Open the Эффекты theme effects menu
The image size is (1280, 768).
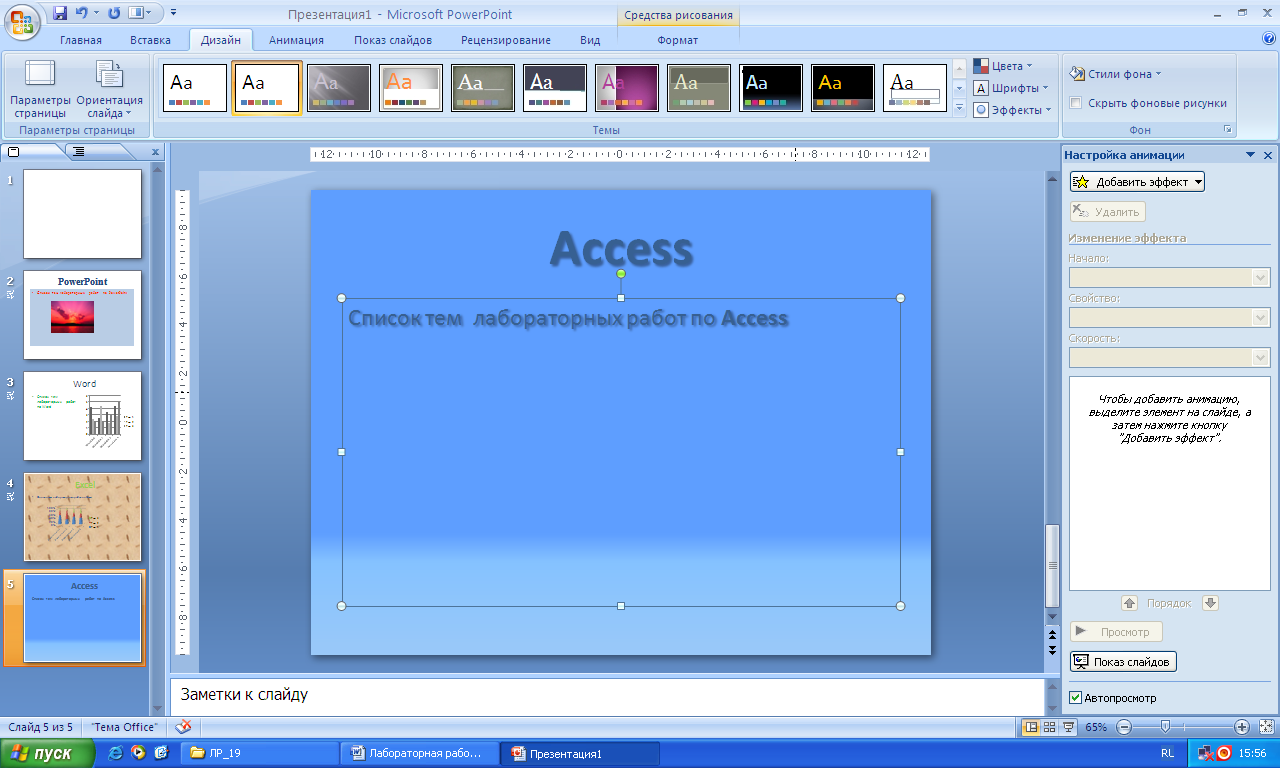pos(1013,110)
